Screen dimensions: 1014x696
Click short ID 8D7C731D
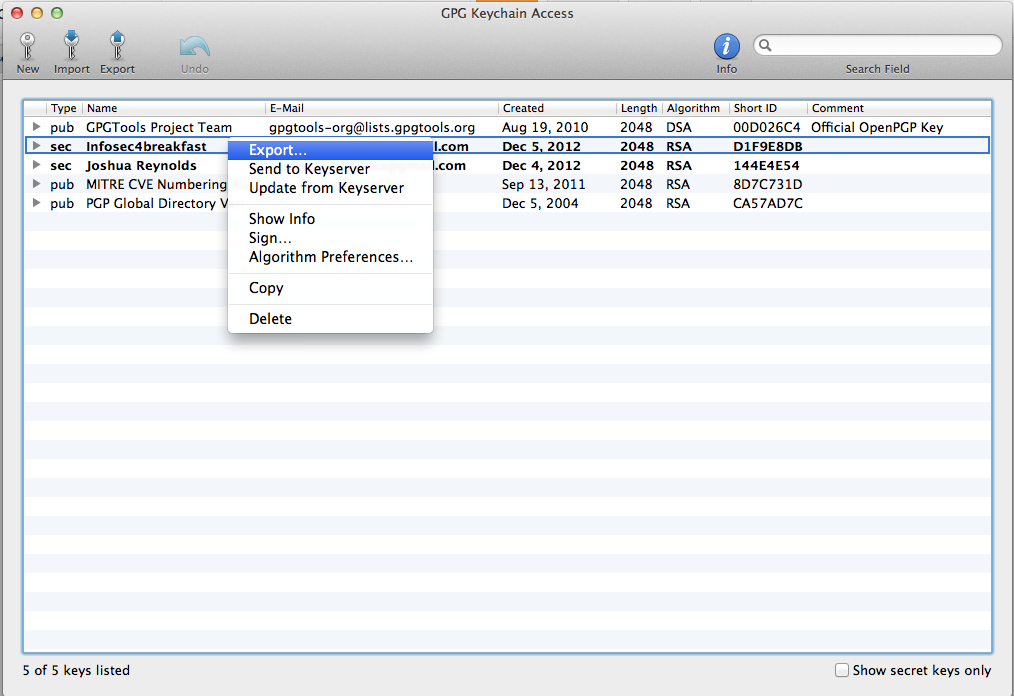click(x=768, y=184)
